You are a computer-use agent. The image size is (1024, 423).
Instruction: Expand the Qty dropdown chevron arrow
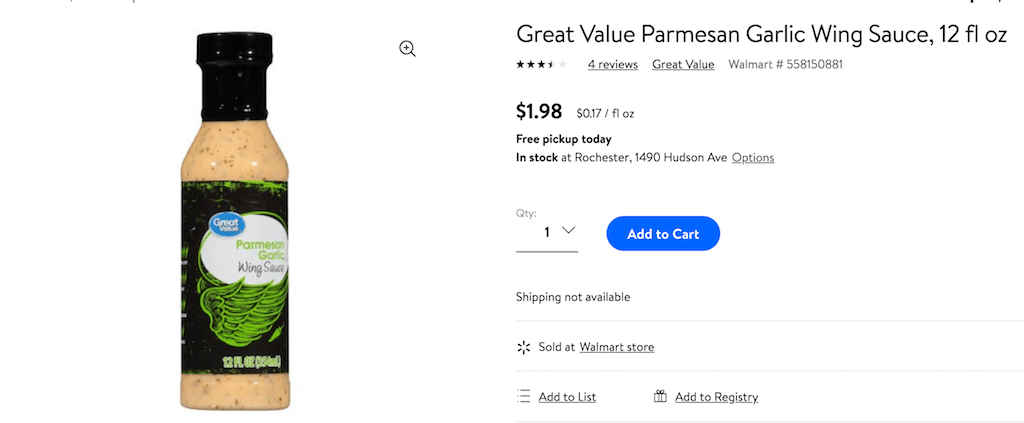click(569, 231)
